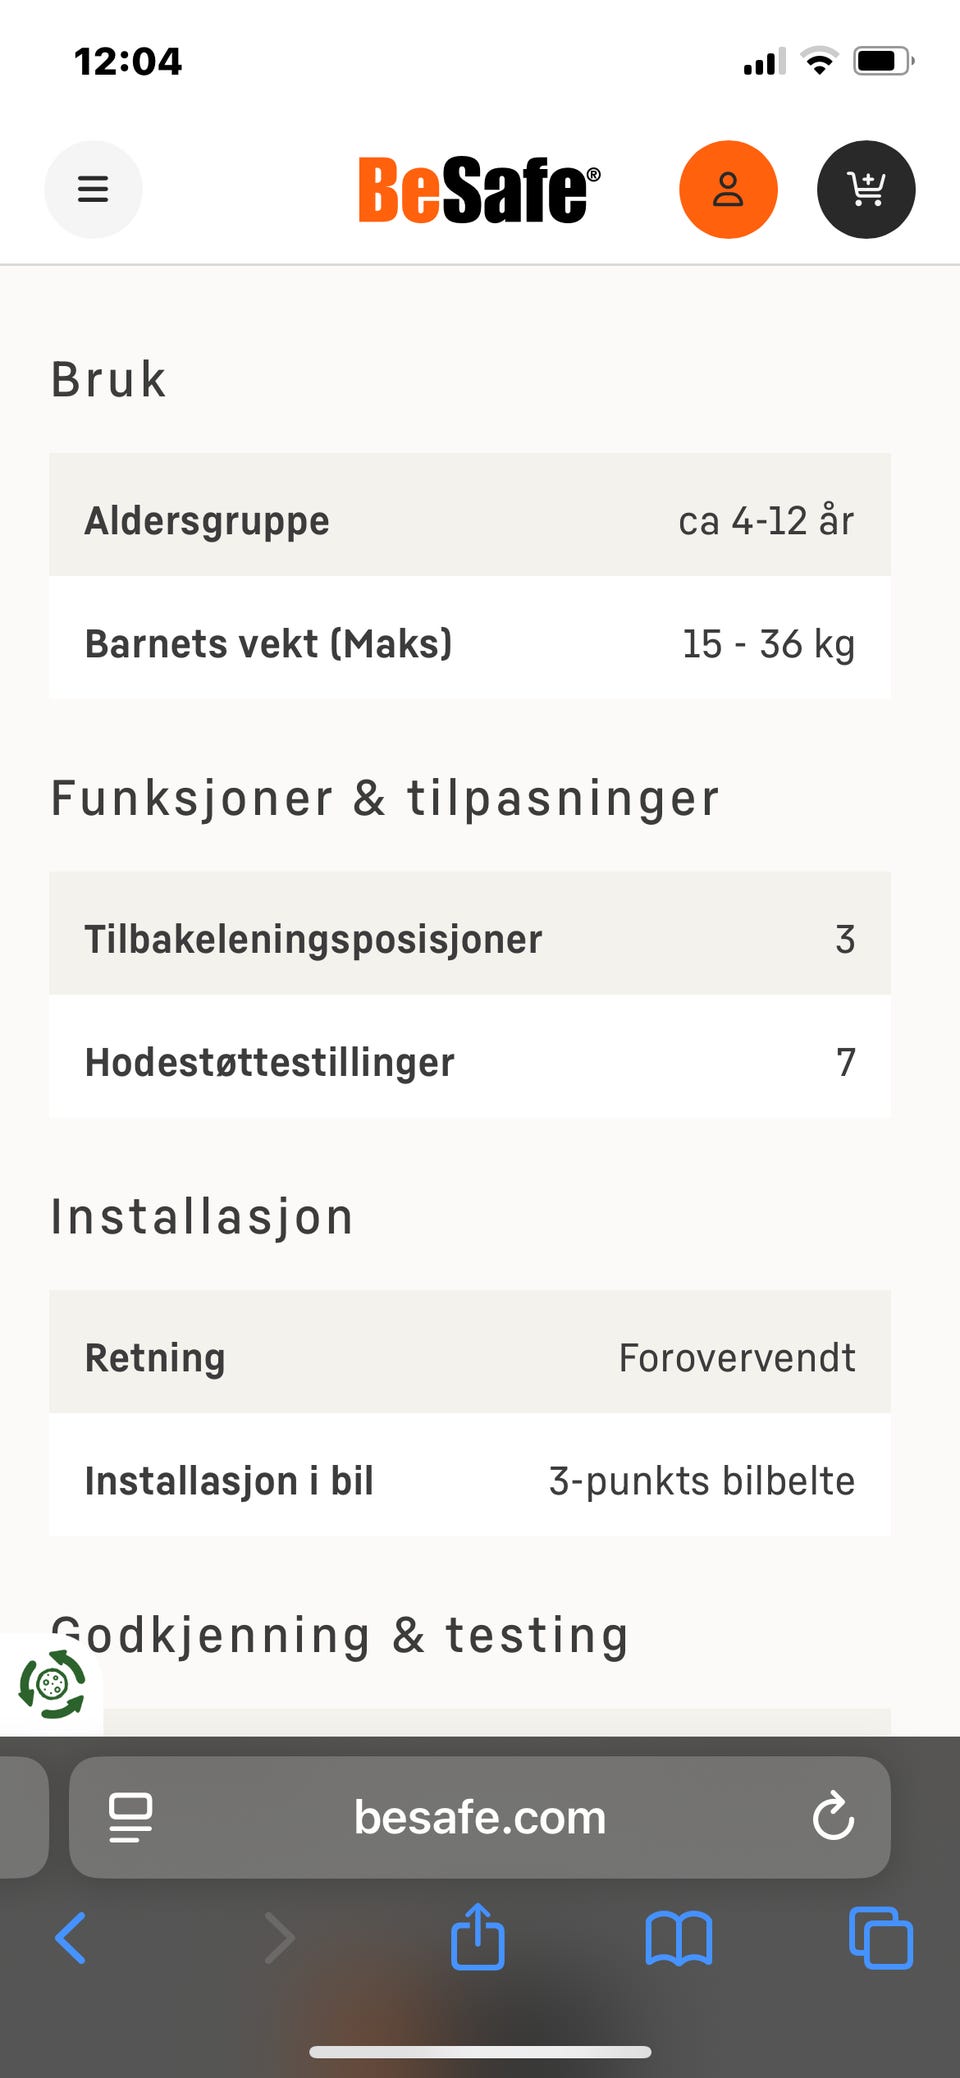Screen dimensions: 960x2078
Task: Open Safari bookmarks book icon
Action: (x=679, y=1938)
